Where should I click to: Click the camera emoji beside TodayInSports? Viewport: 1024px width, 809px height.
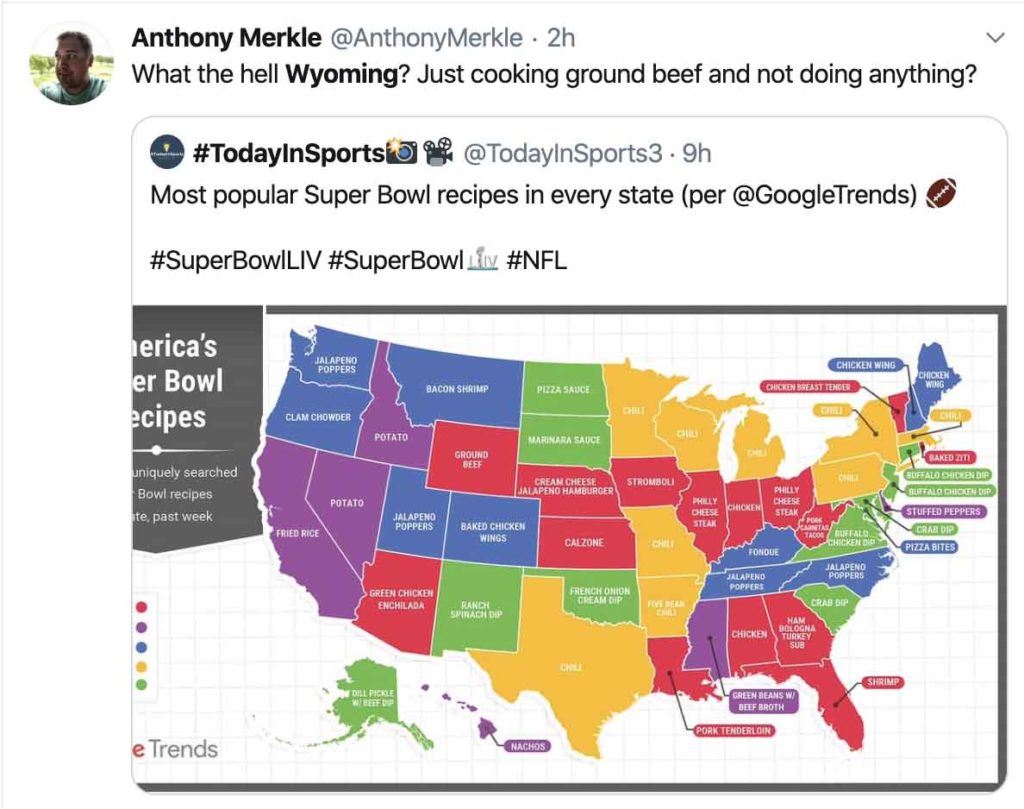[402, 152]
